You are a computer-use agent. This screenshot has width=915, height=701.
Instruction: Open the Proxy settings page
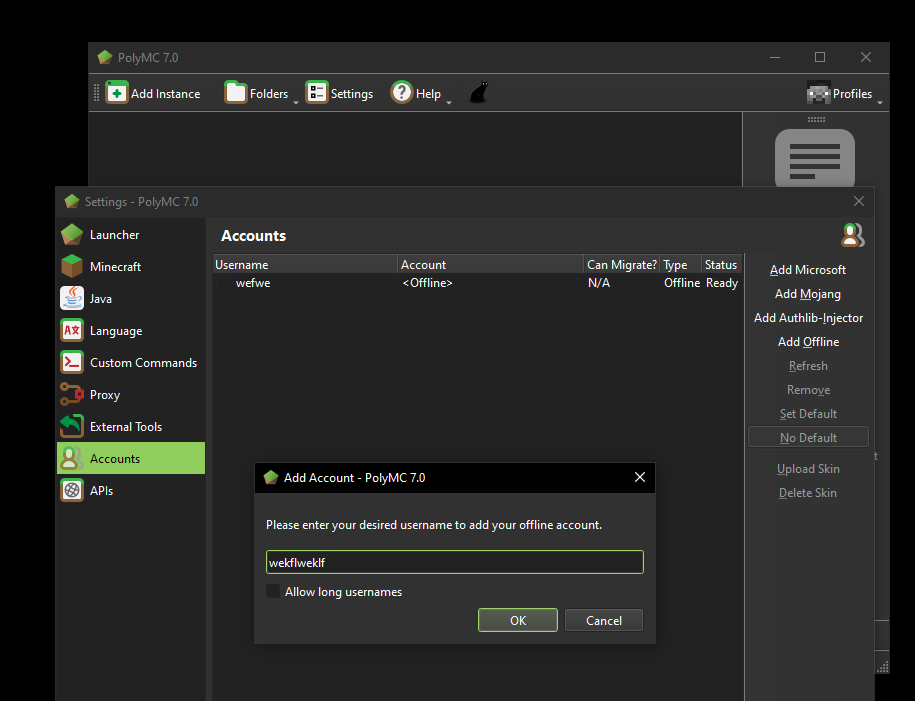point(131,395)
